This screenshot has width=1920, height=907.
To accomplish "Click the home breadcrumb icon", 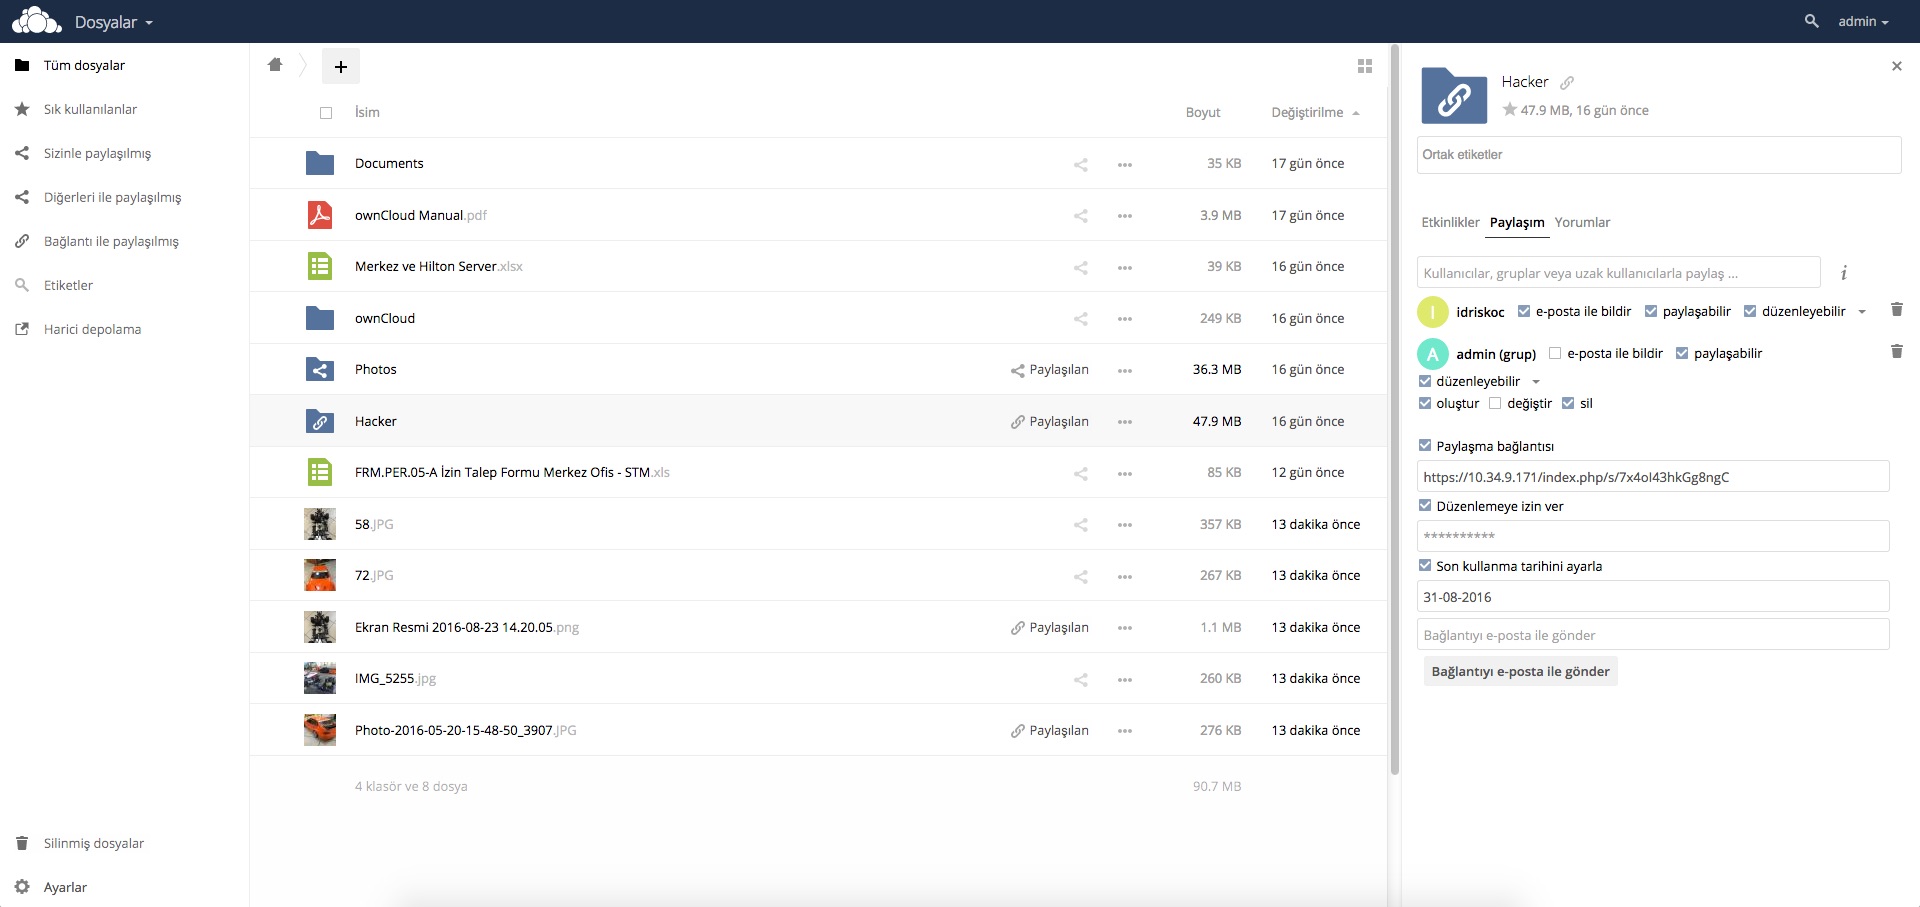I will click(x=275, y=65).
